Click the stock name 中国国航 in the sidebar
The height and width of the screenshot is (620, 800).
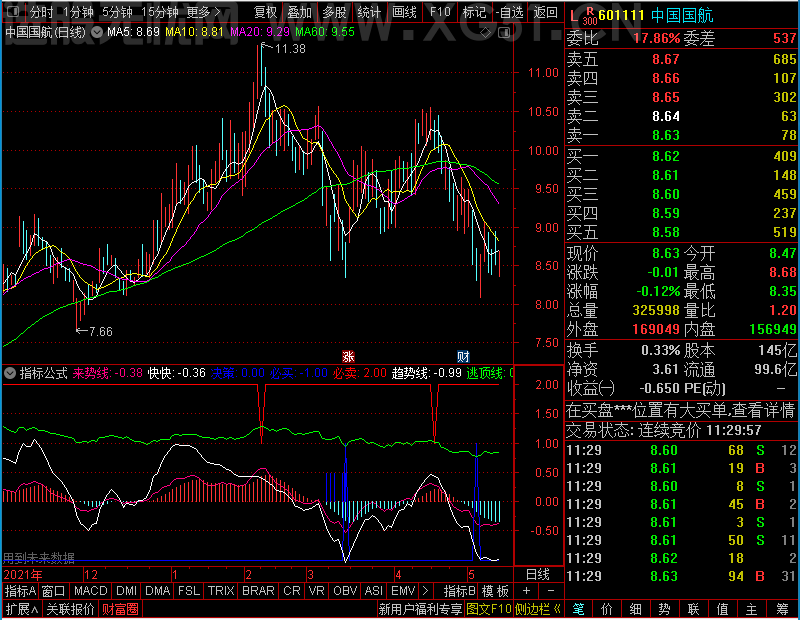click(x=682, y=15)
